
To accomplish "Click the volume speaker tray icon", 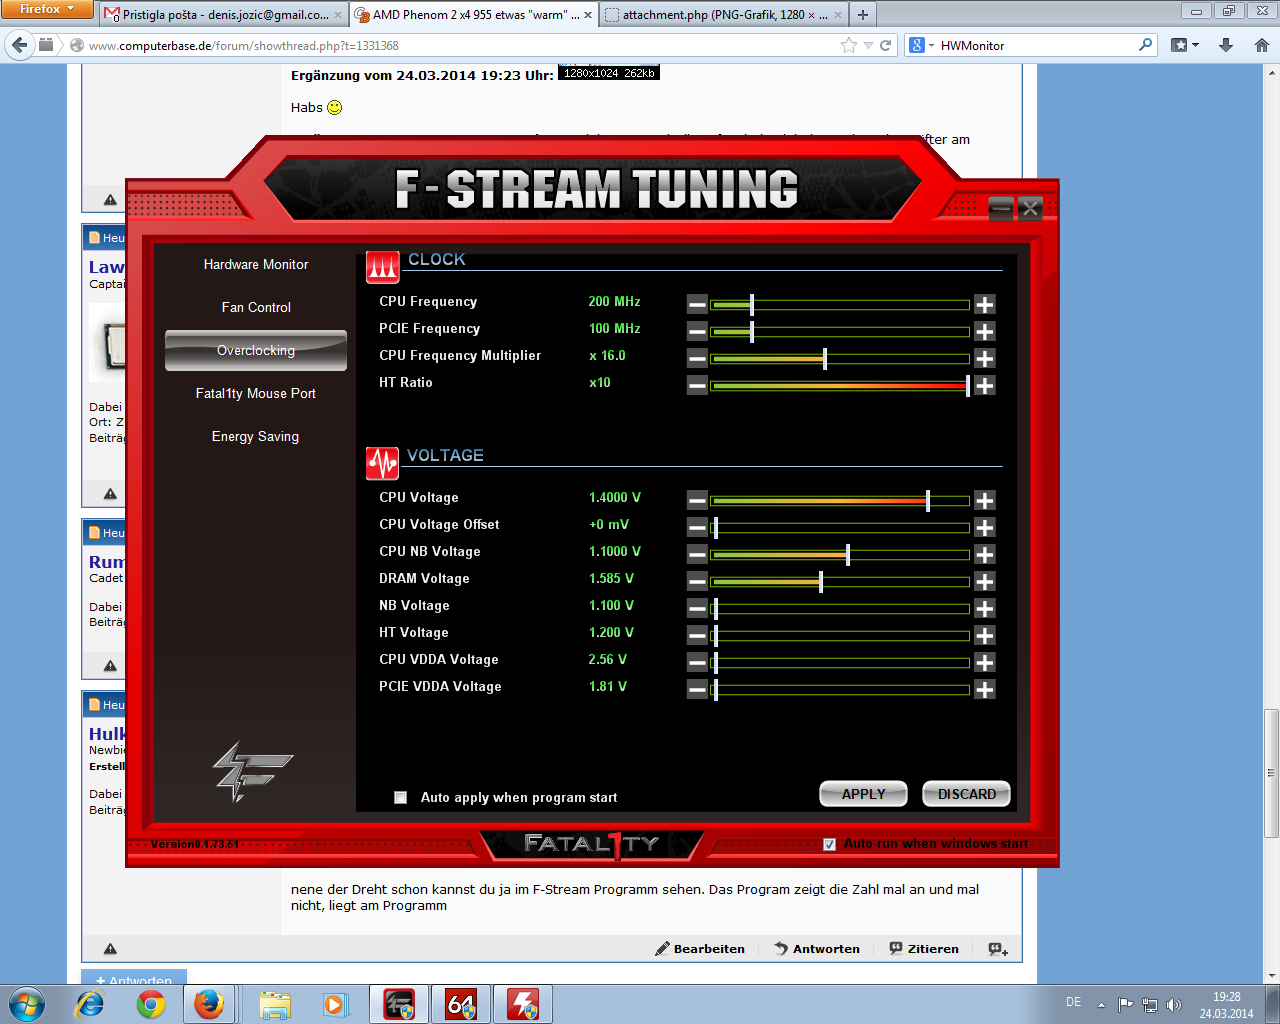I will [x=1174, y=1004].
